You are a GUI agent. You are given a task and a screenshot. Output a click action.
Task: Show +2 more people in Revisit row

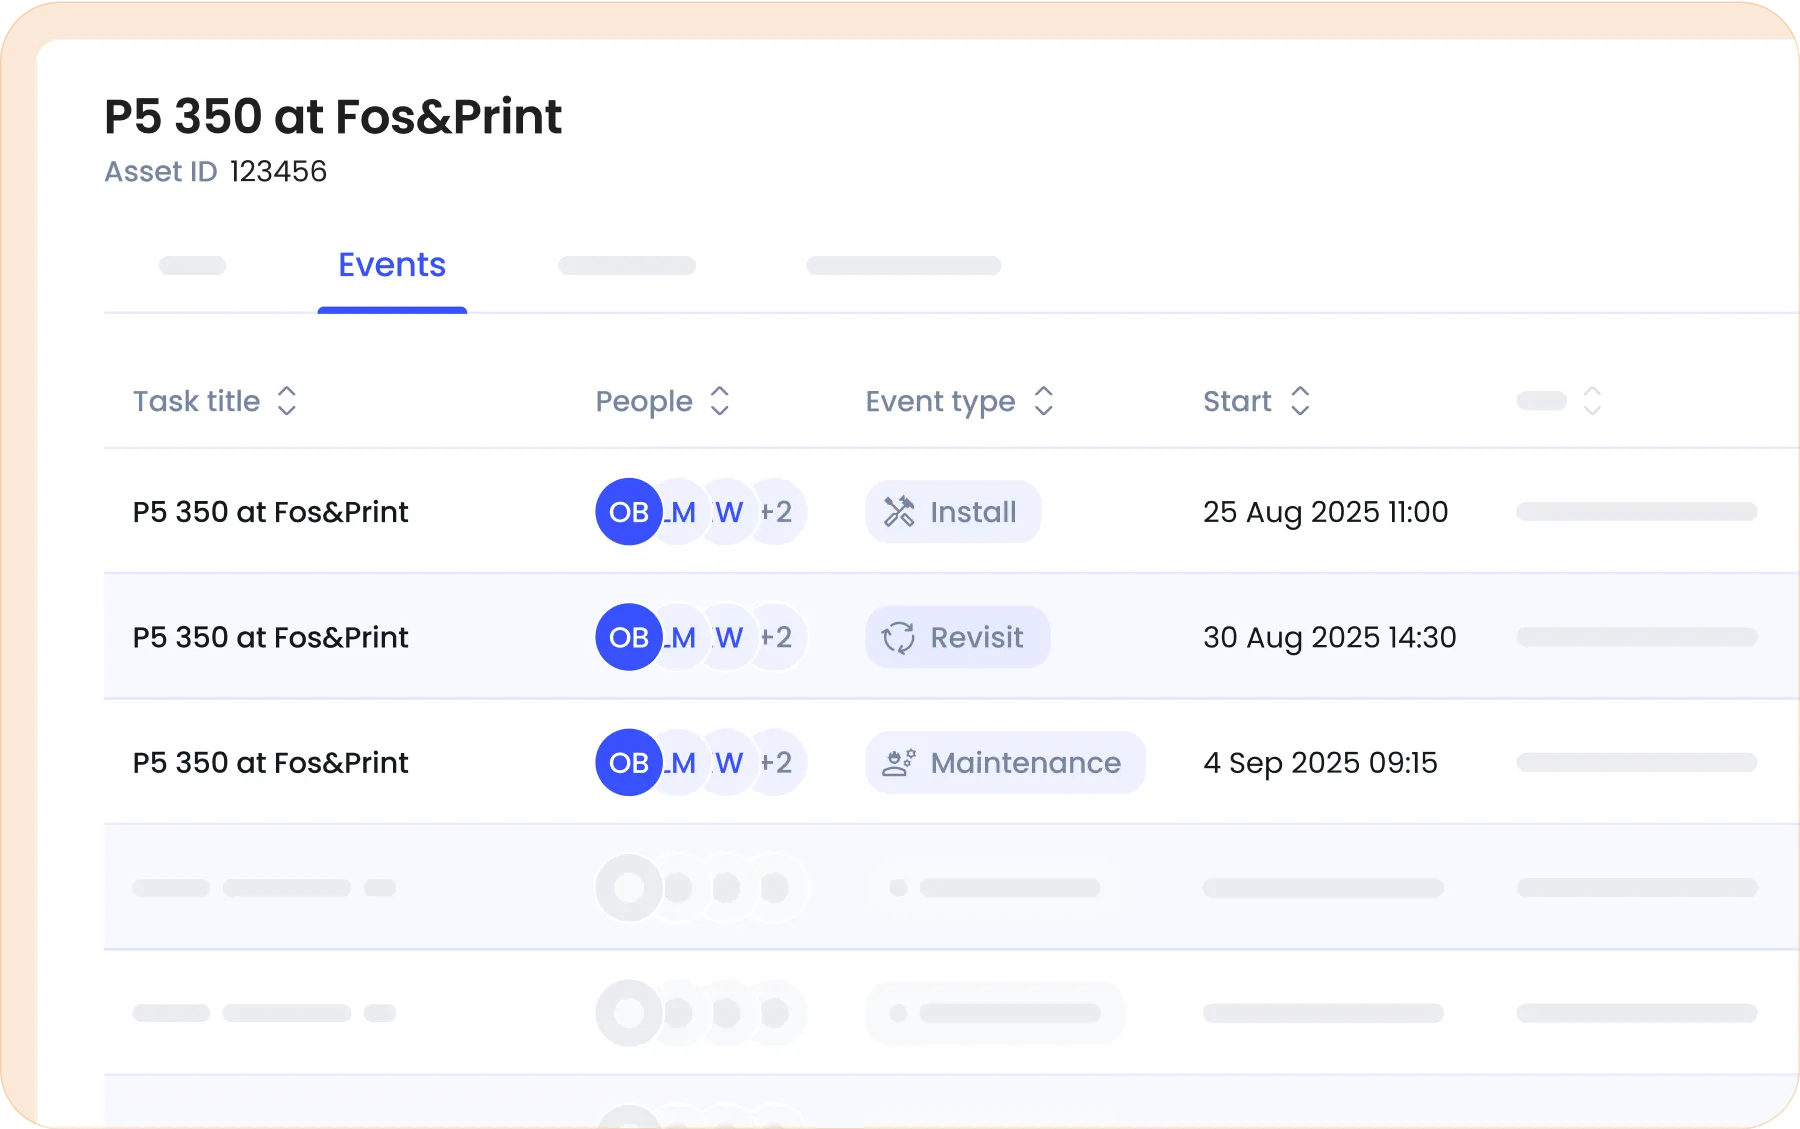tap(777, 637)
